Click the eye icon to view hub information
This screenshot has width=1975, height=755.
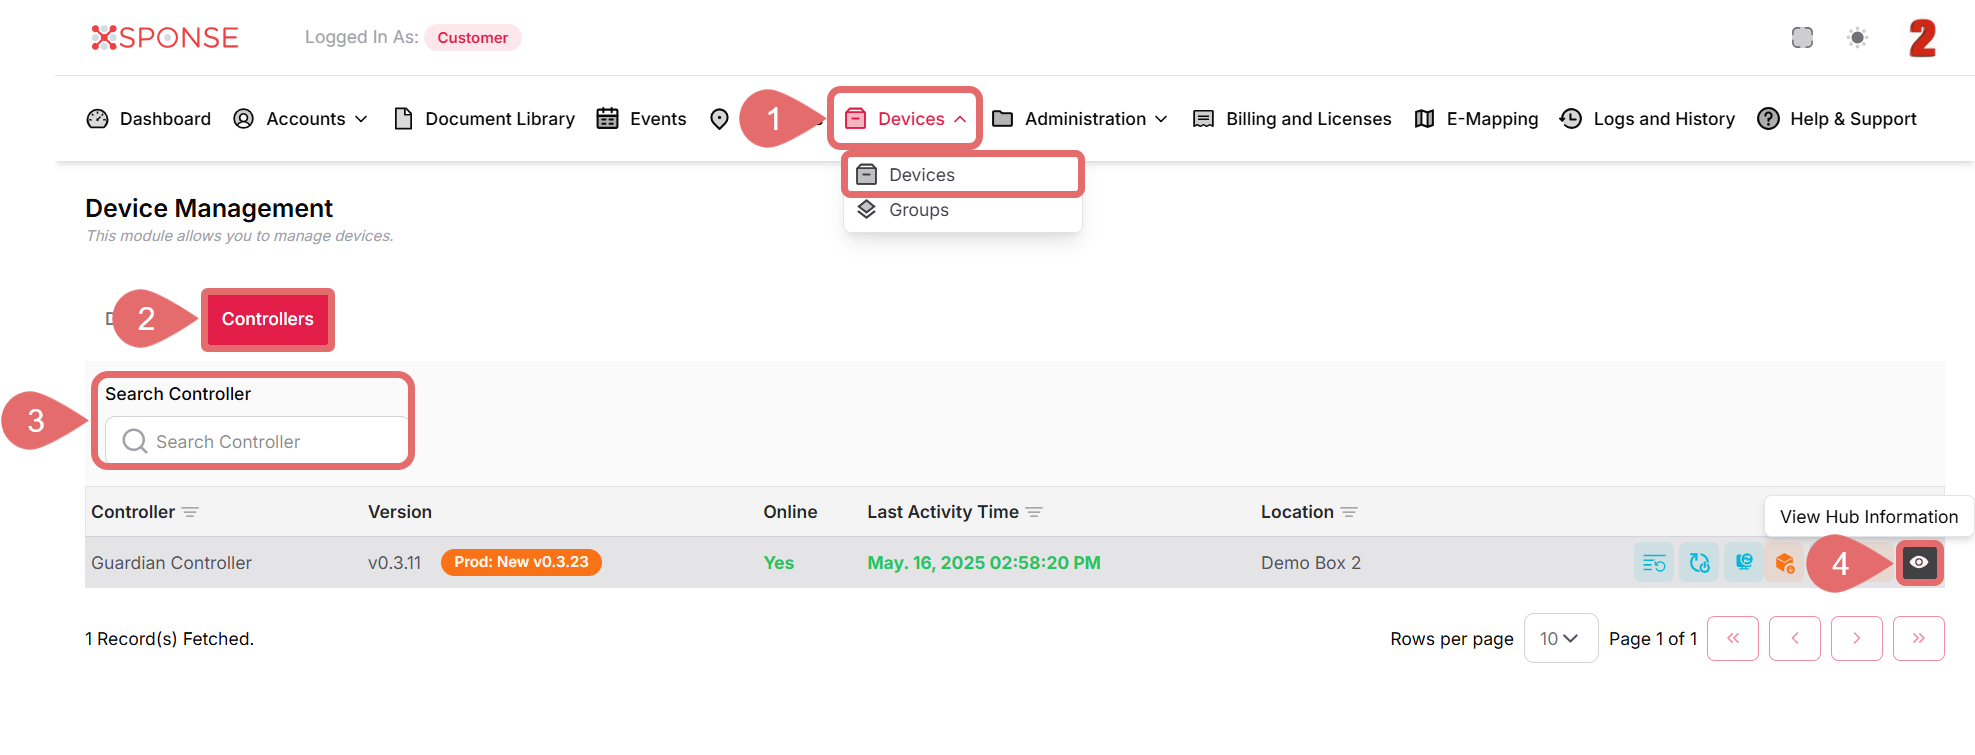1918,563
